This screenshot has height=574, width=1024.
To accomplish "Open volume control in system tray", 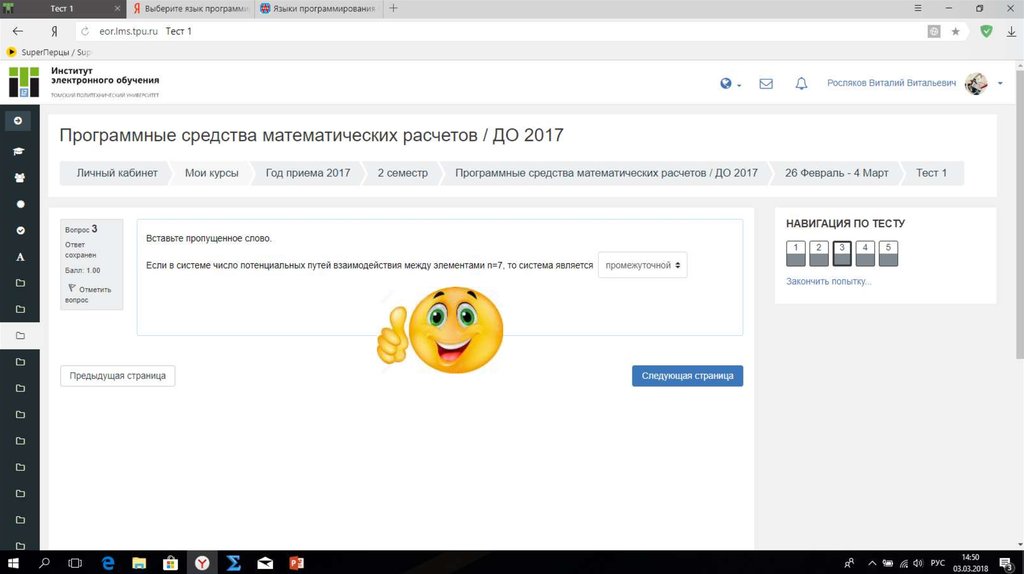I will click(918, 563).
